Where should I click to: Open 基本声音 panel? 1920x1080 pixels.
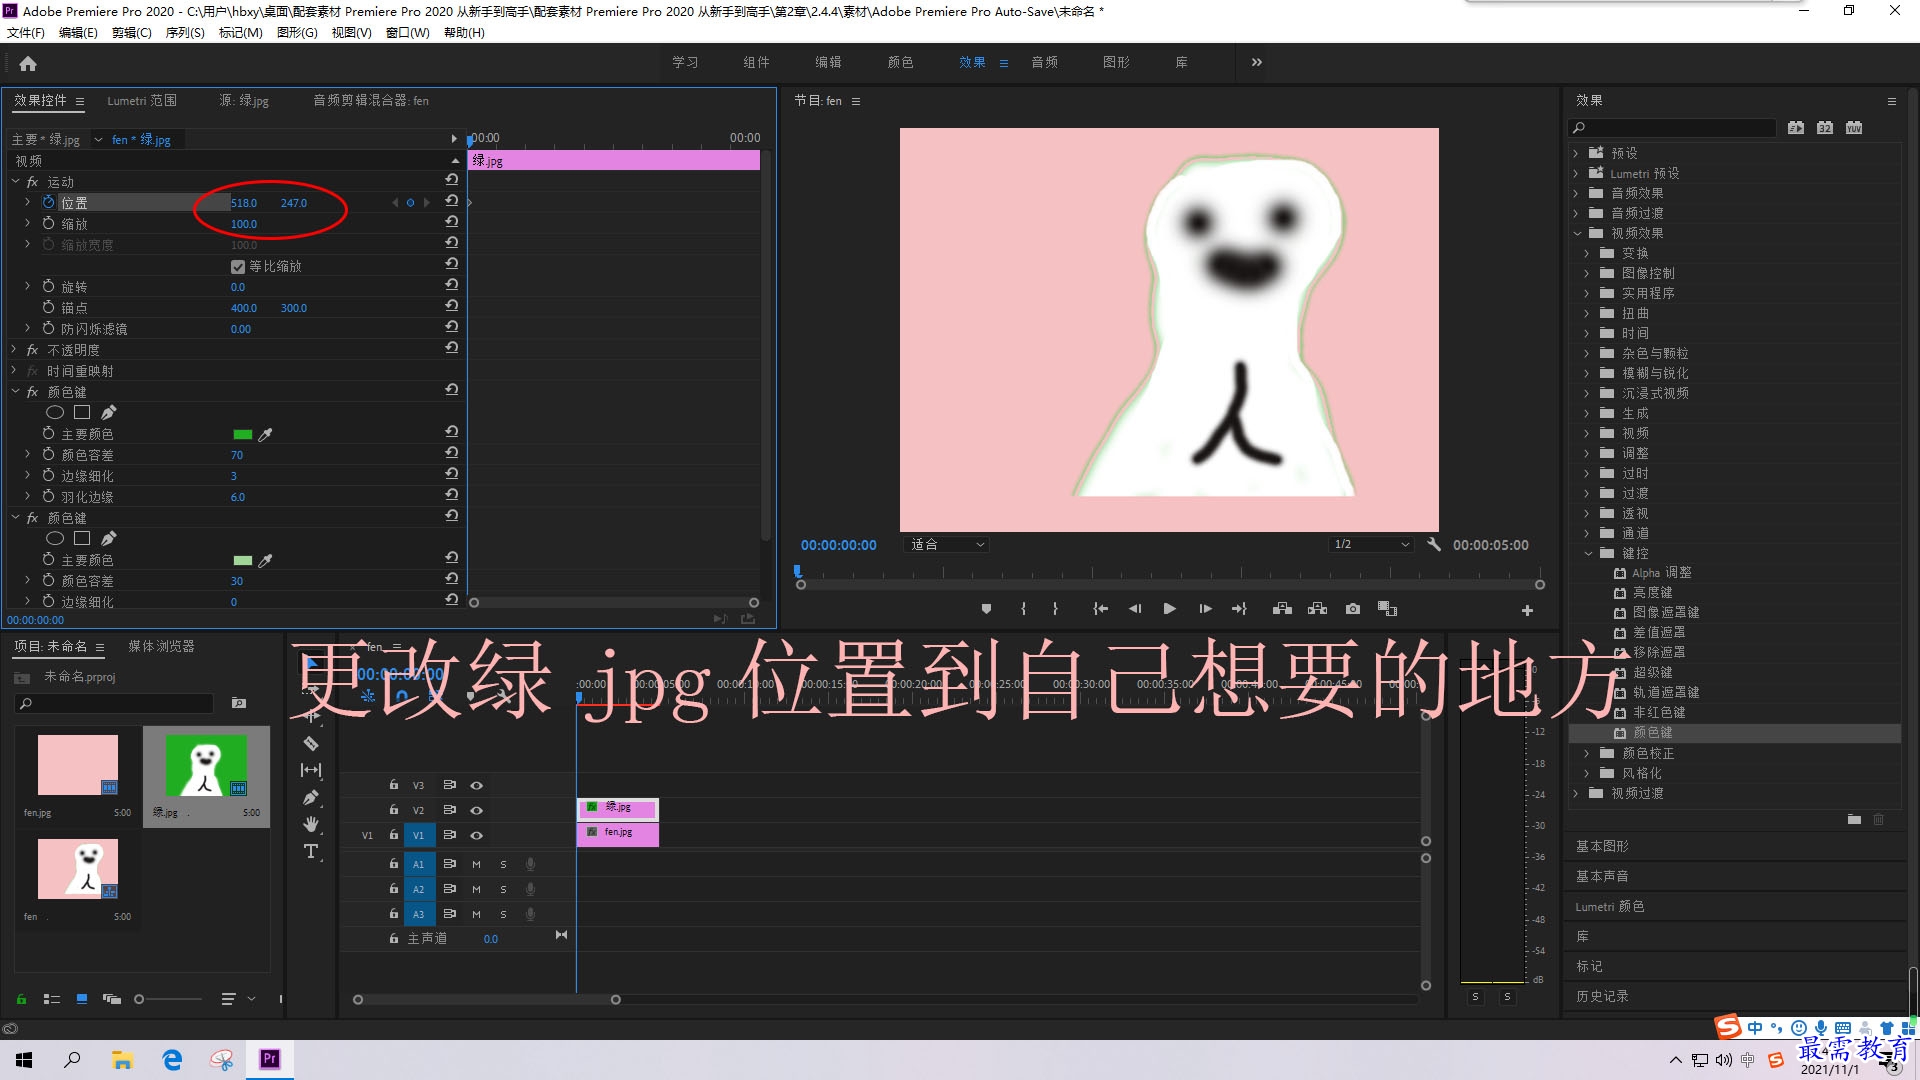coord(1602,876)
